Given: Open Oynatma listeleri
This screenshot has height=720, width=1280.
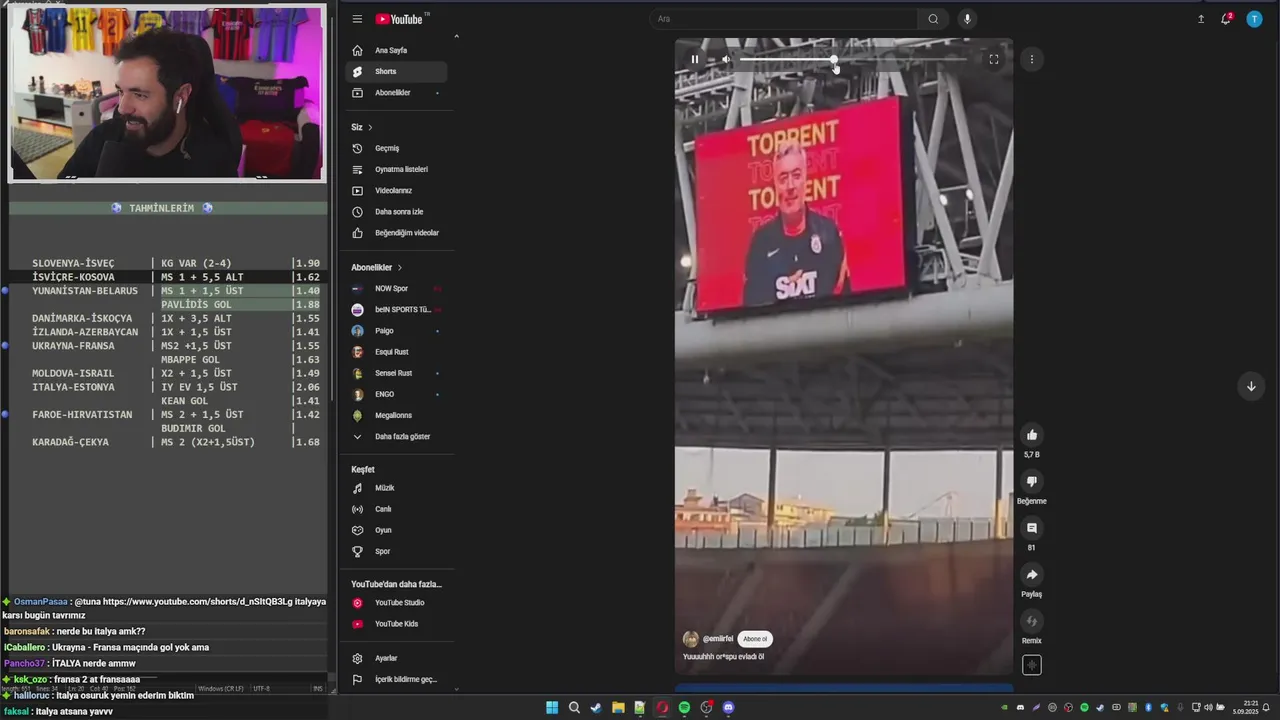Looking at the screenshot, I should click(396, 169).
